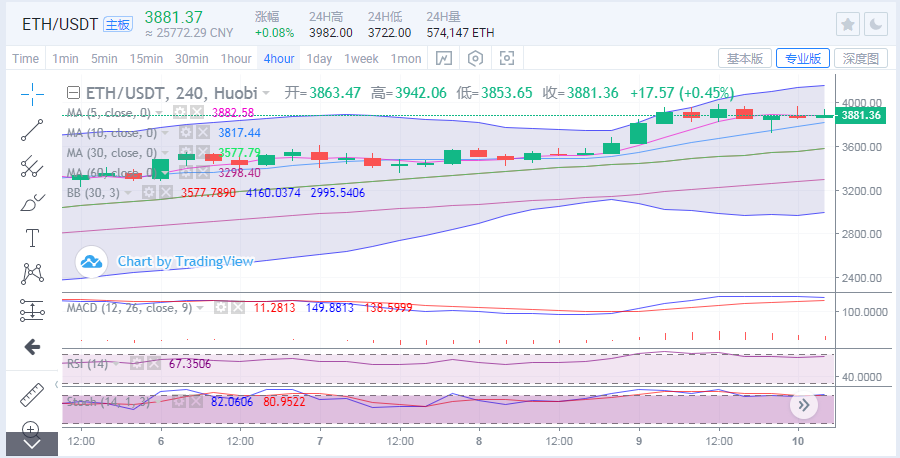Click the scroll-to-latest double arrow button

pyautogui.click(x=803, y=405)
